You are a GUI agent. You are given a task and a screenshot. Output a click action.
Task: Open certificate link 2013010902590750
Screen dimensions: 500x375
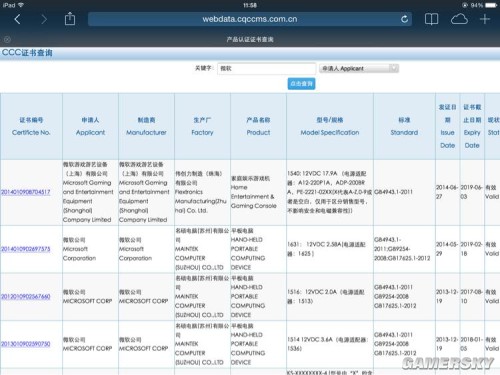(x=26, y=344)
